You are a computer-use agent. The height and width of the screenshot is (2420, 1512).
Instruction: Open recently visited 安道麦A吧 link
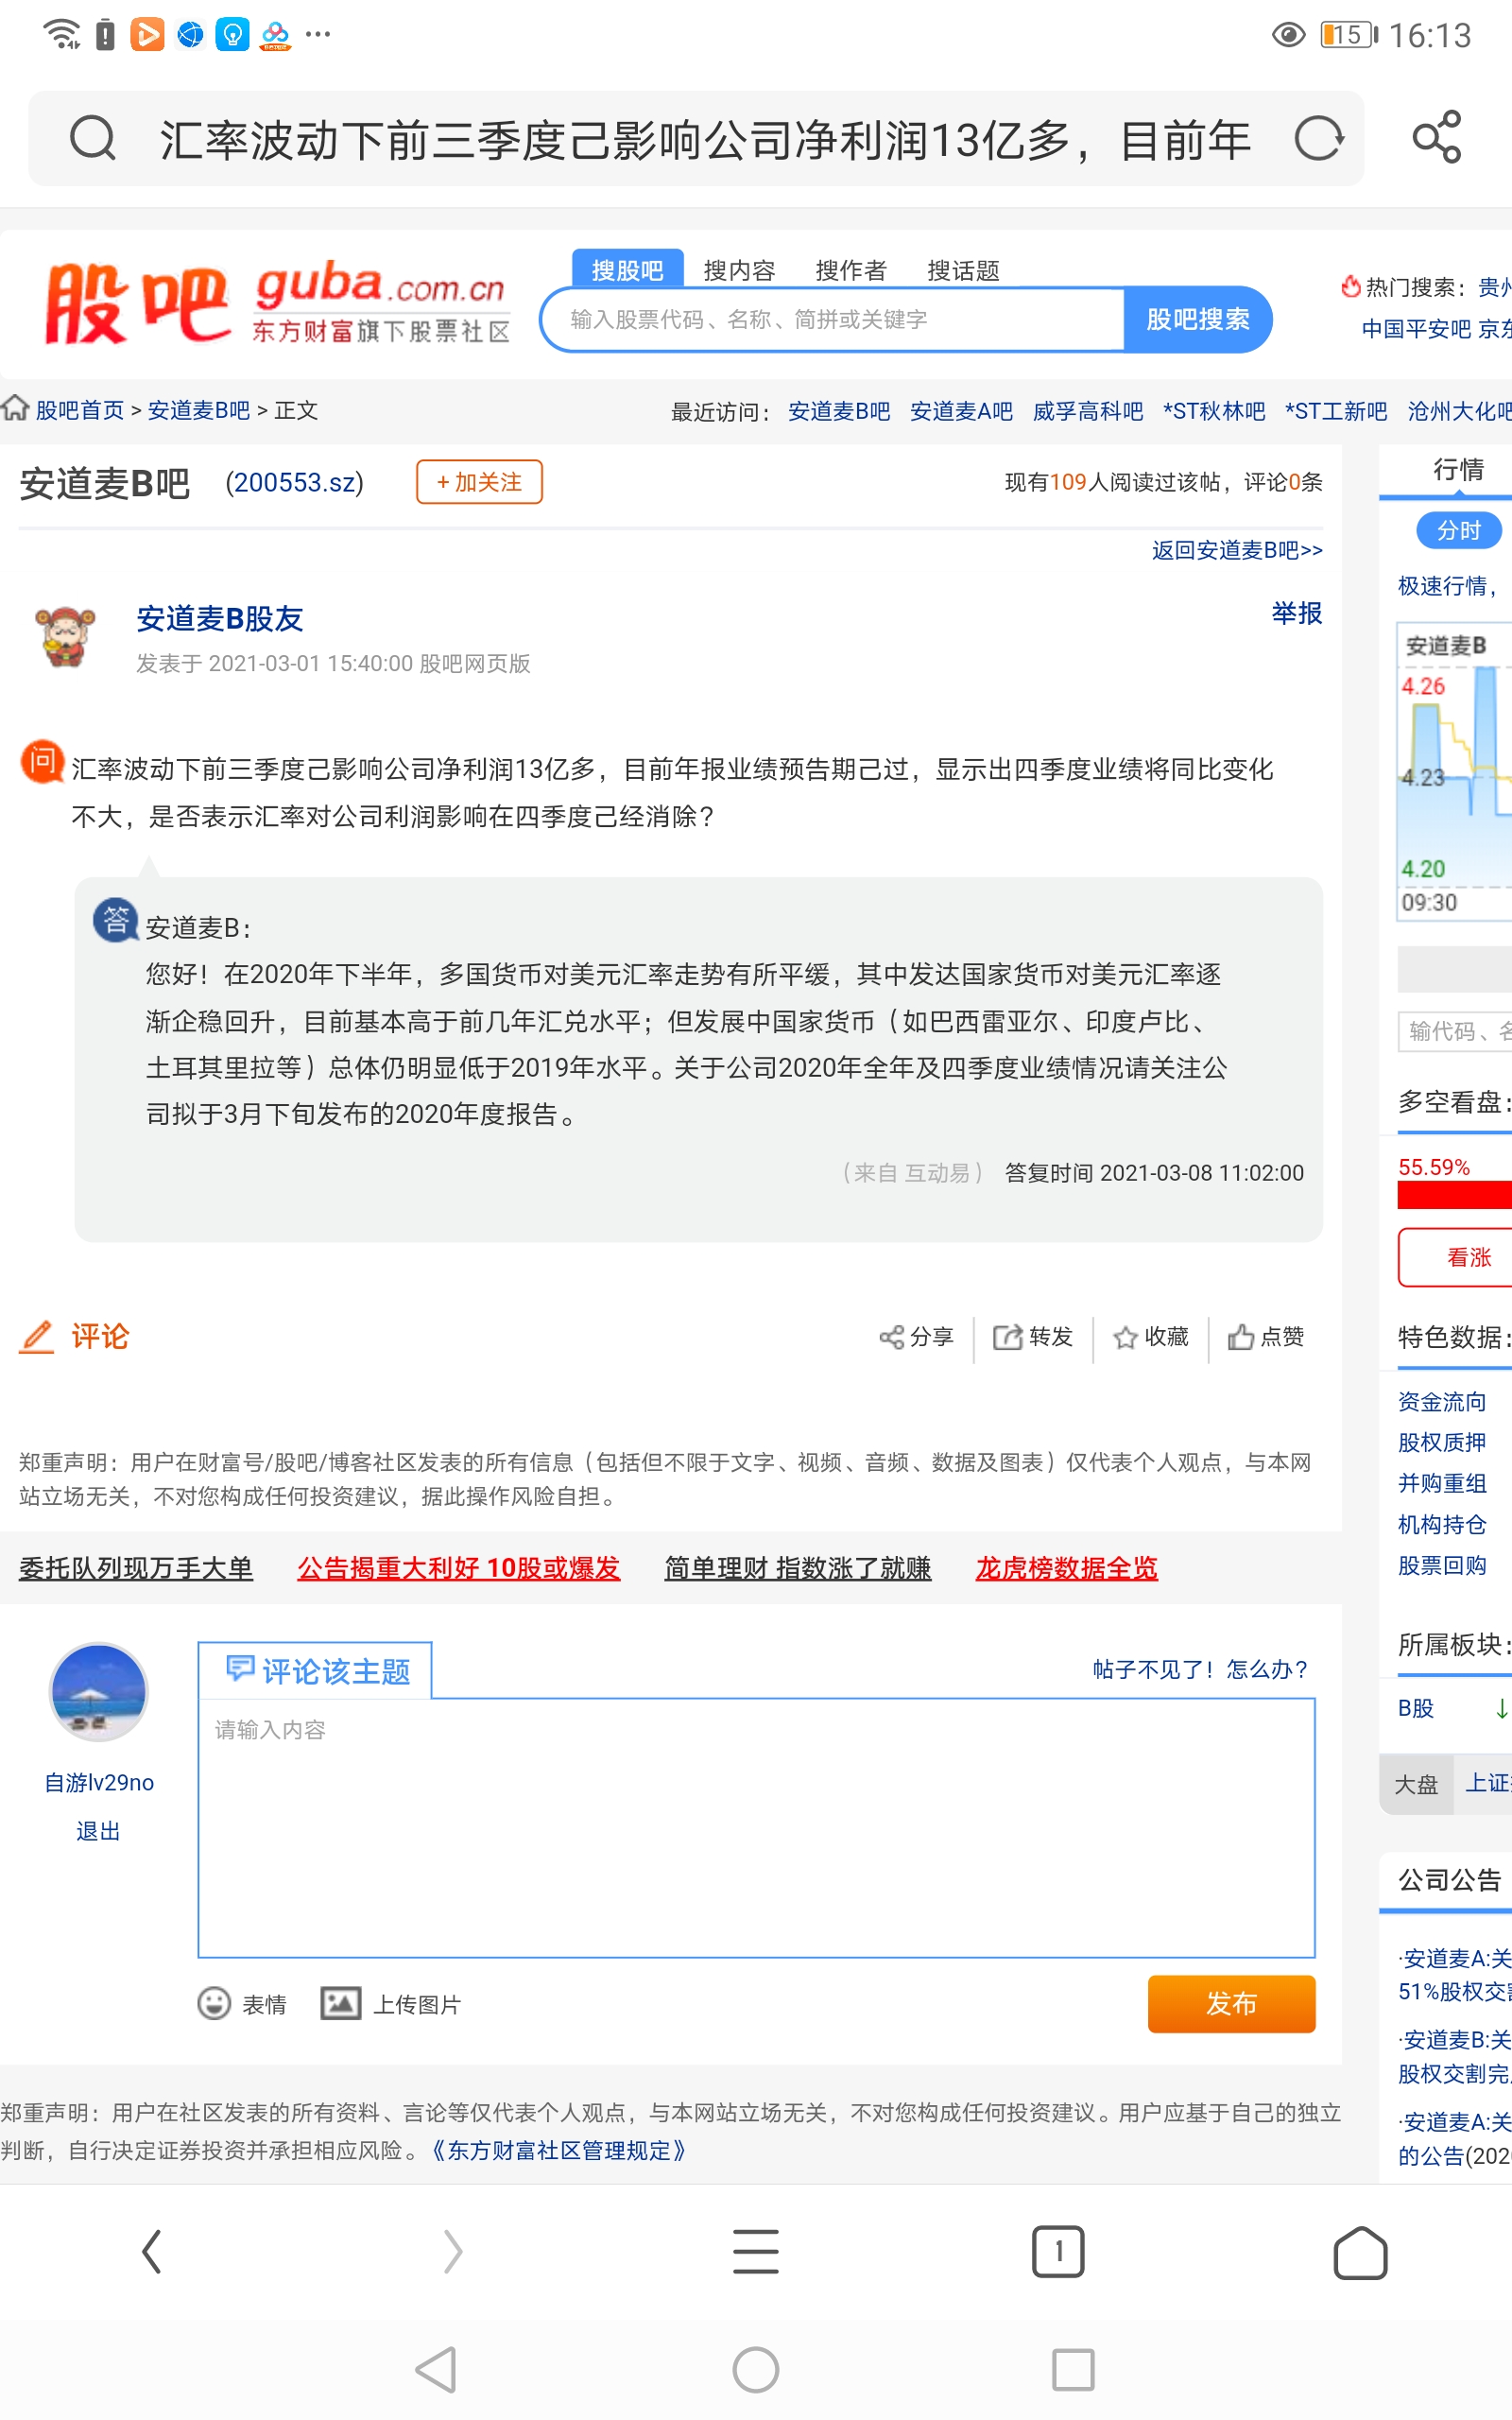coord(961,411)
